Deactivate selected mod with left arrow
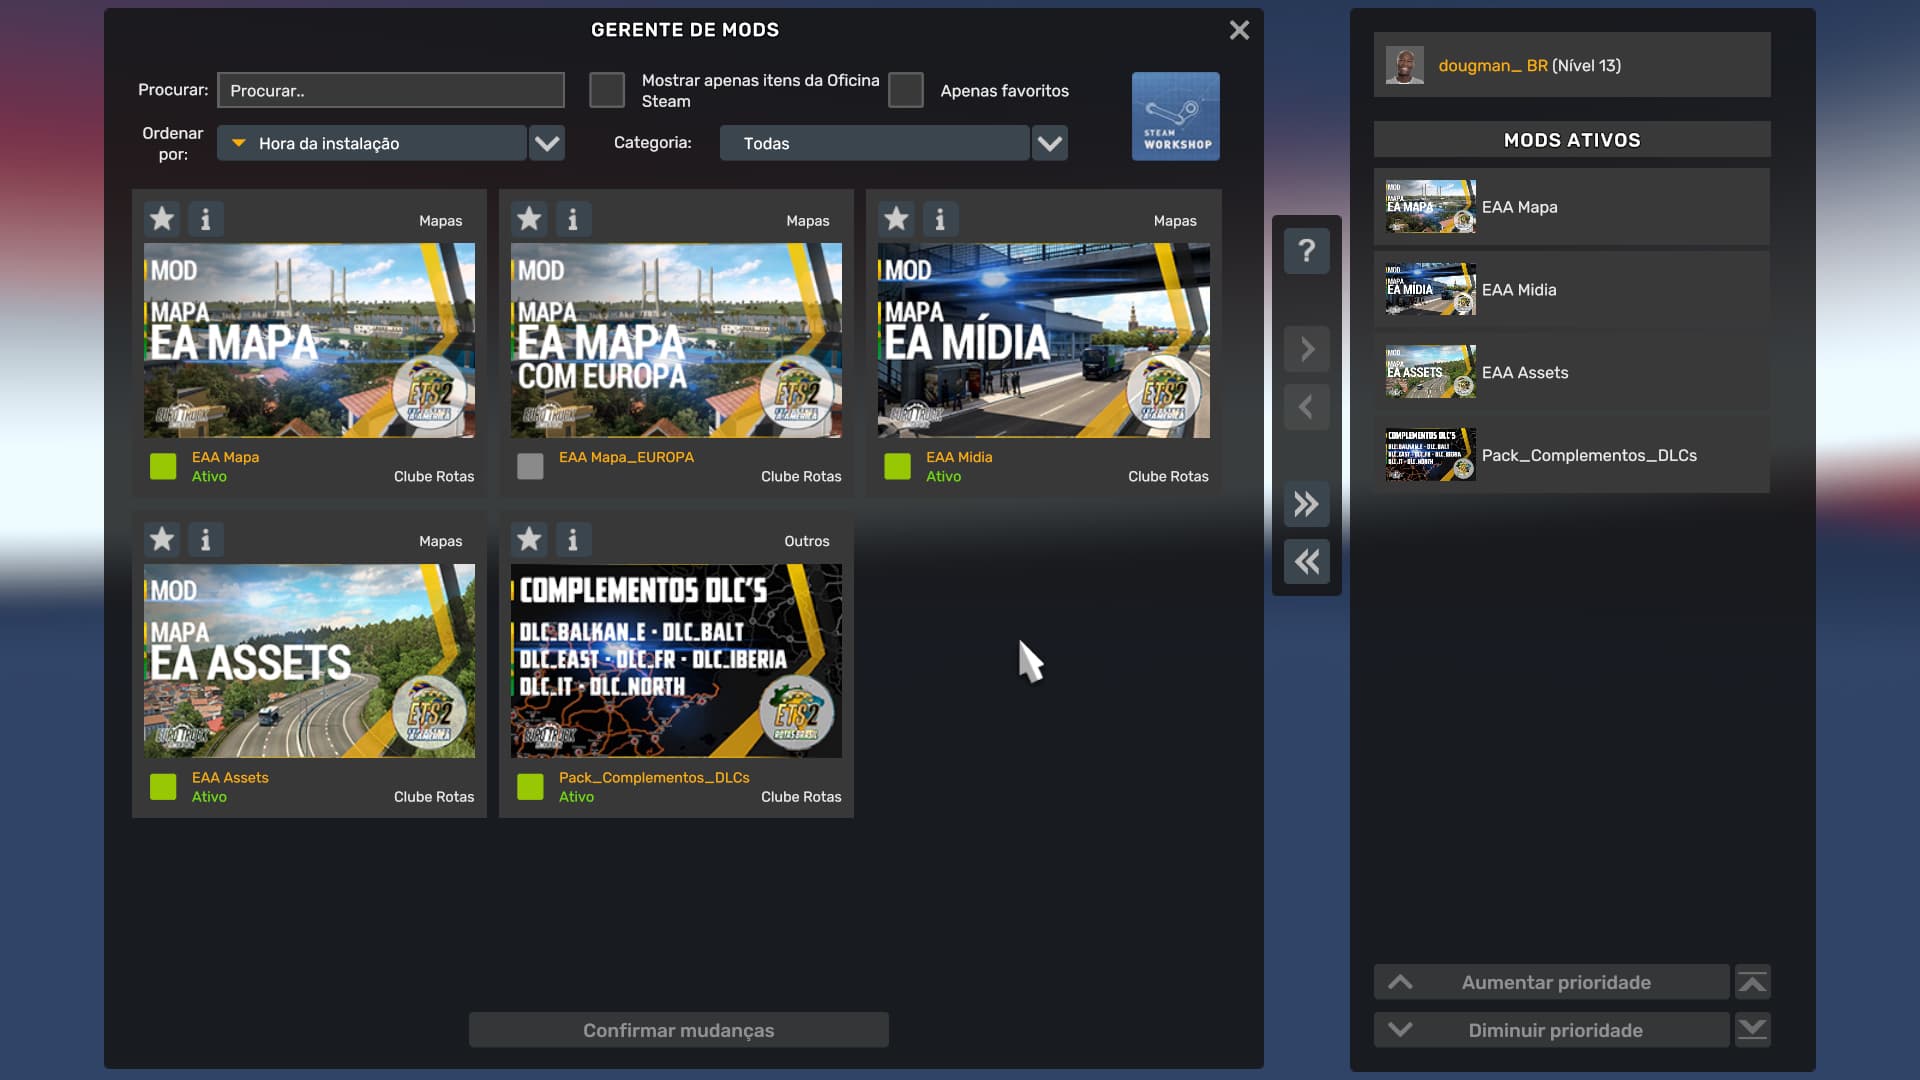This screenshot has height=1080, width=1920. (1307, 407)
